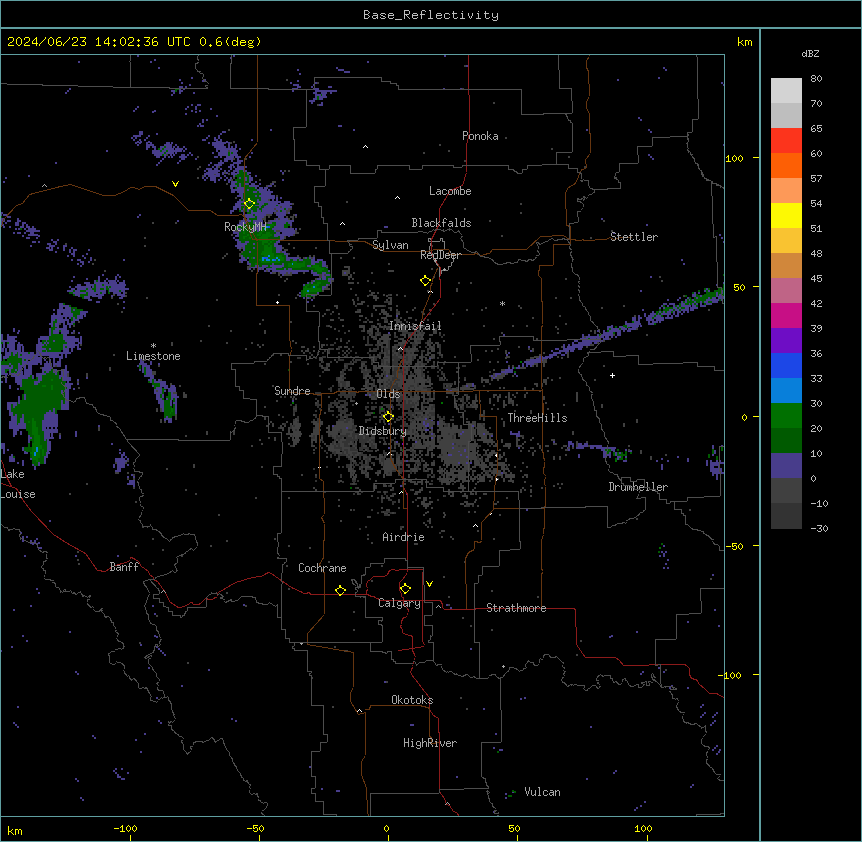Select the yellow 51-54 dBZ legend swatch

click(786, 215)
